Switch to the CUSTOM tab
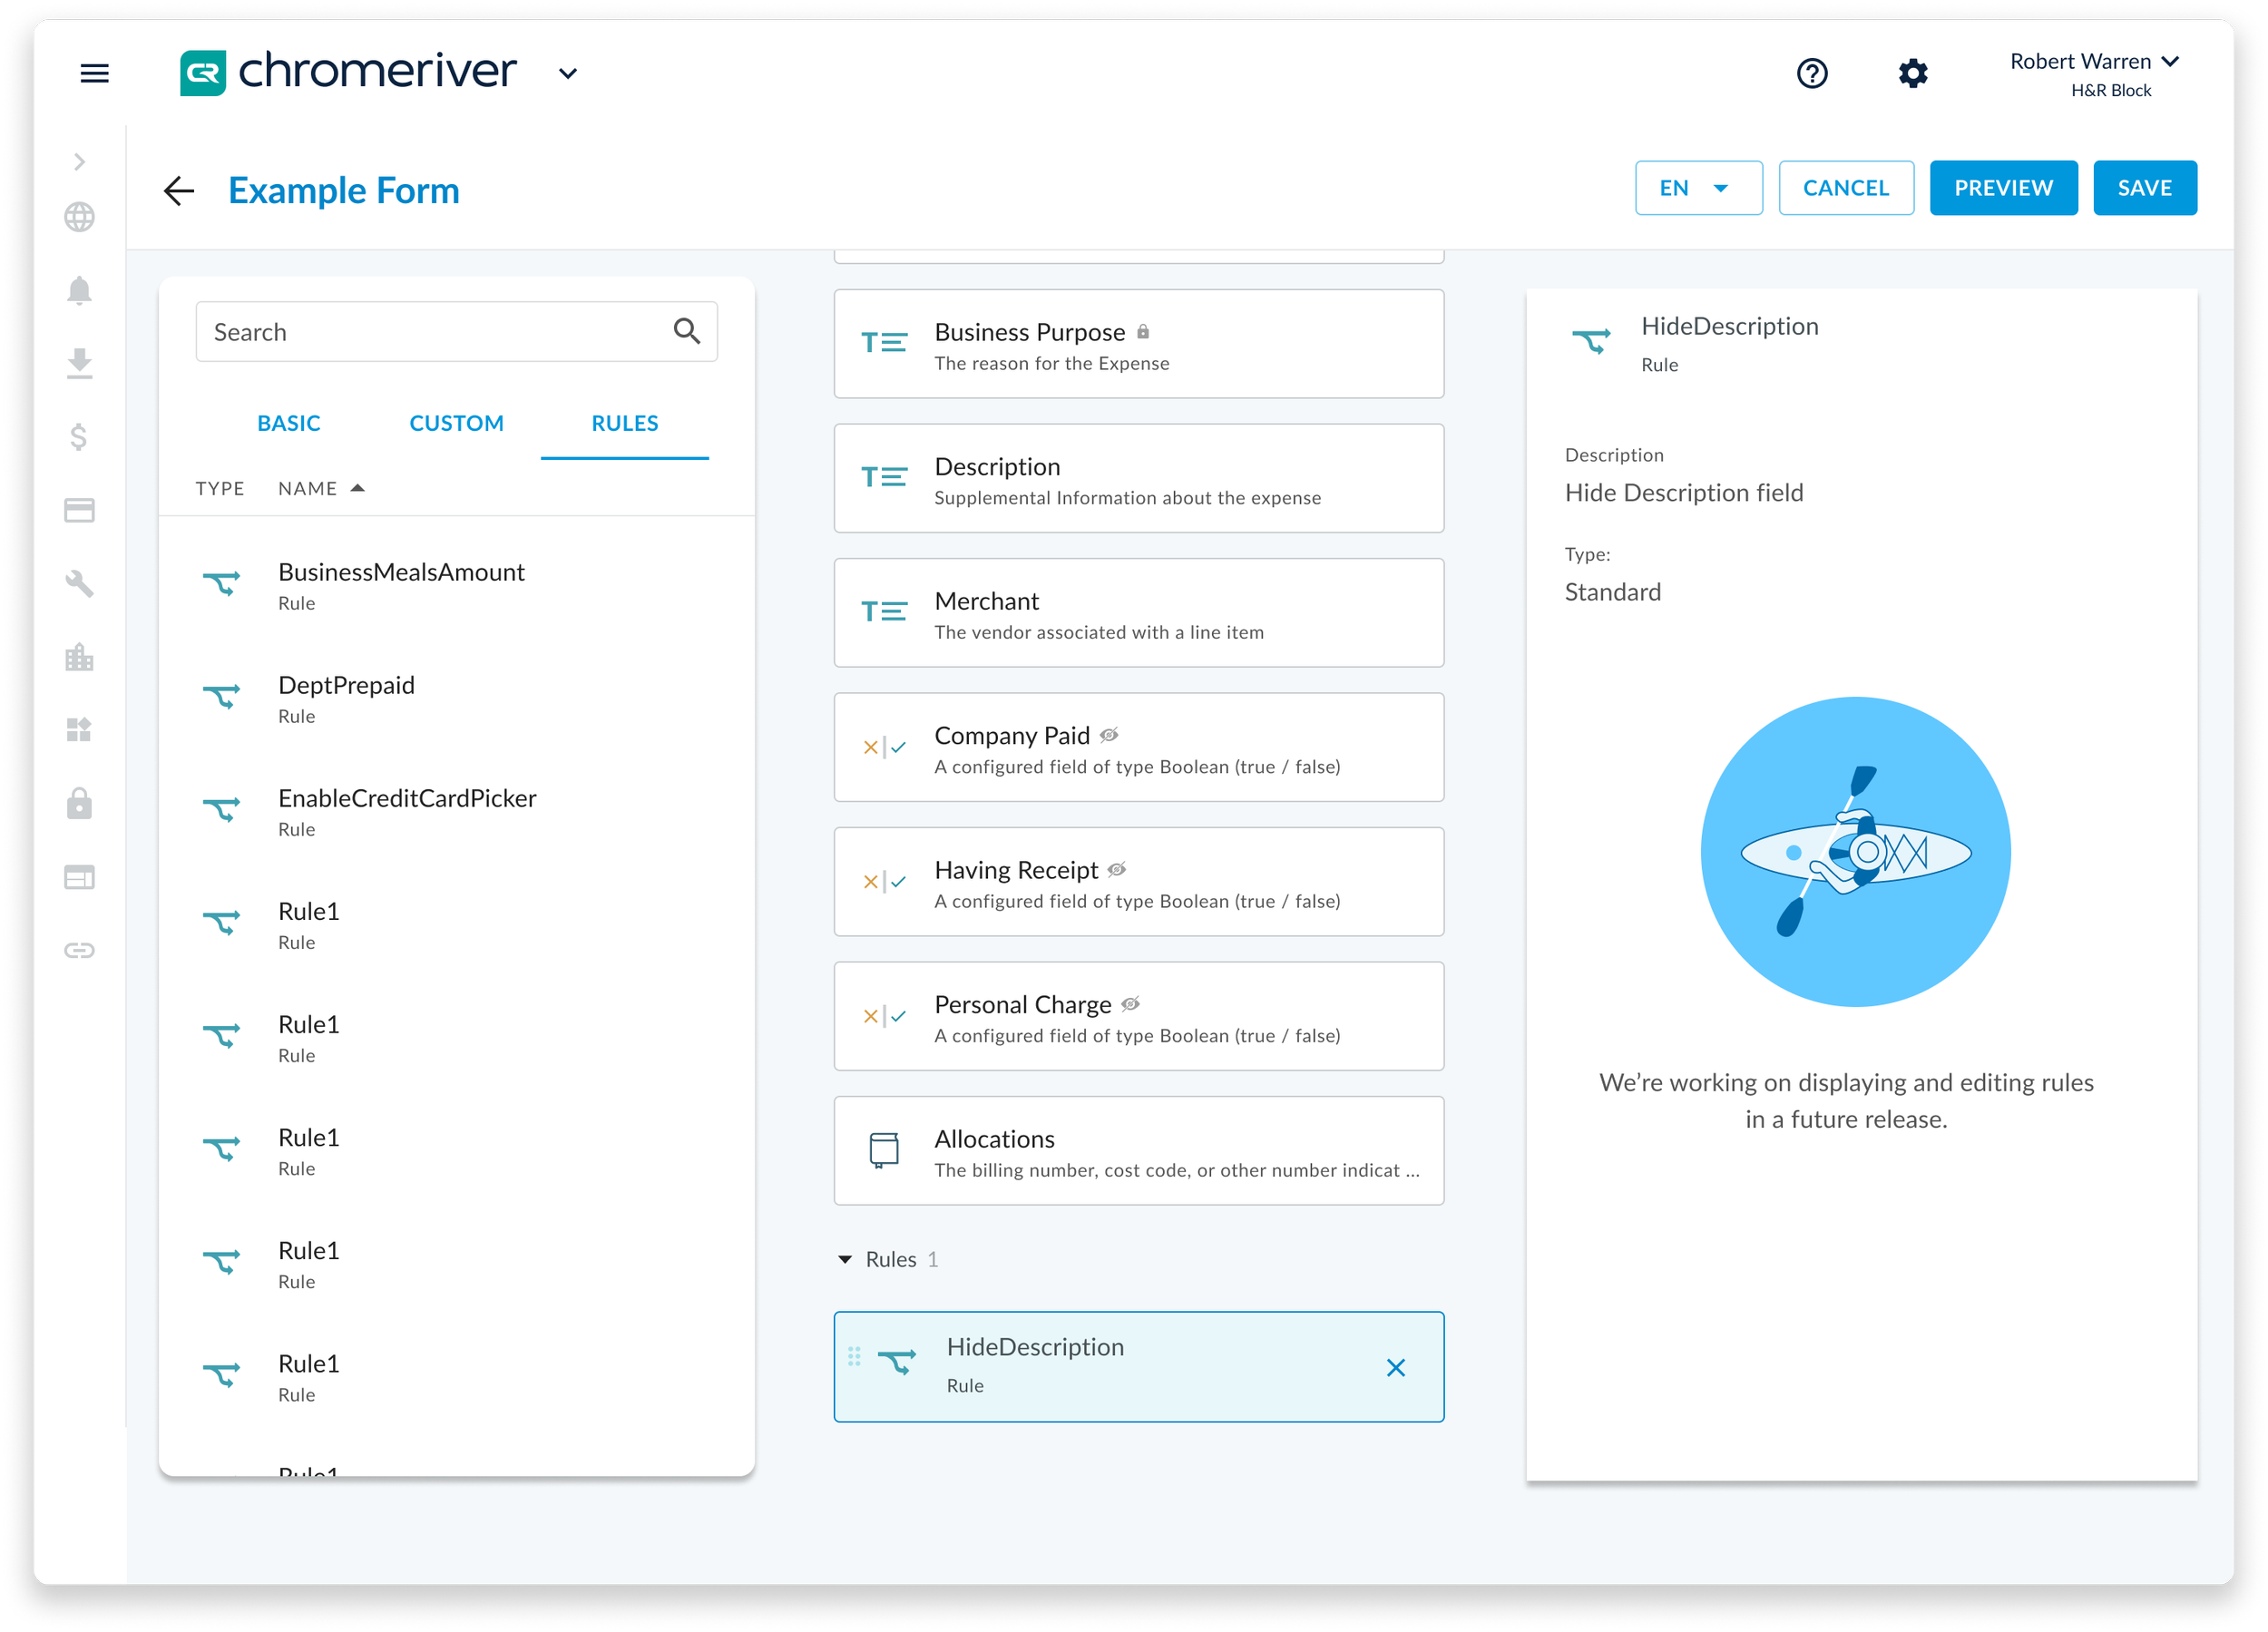This screenshot has width=2268, height=1632. point(456,423)
